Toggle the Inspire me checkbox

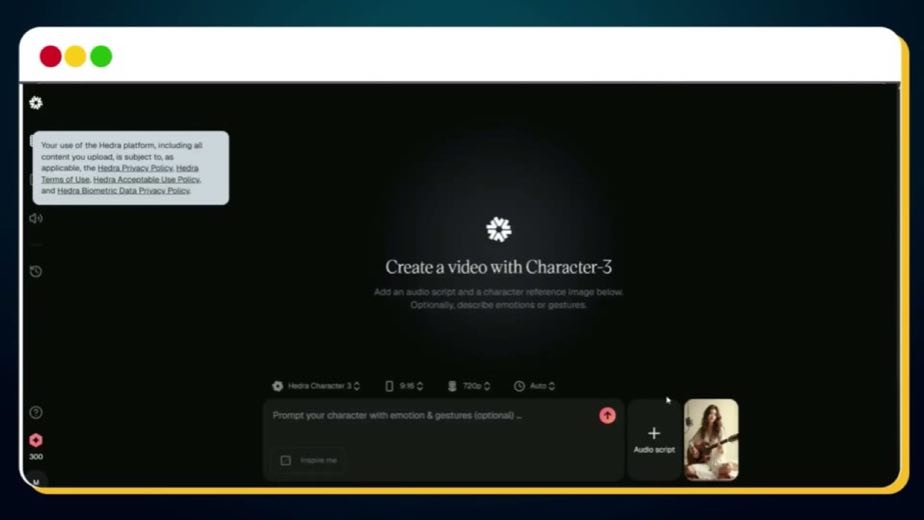click(x=286, y=460)
